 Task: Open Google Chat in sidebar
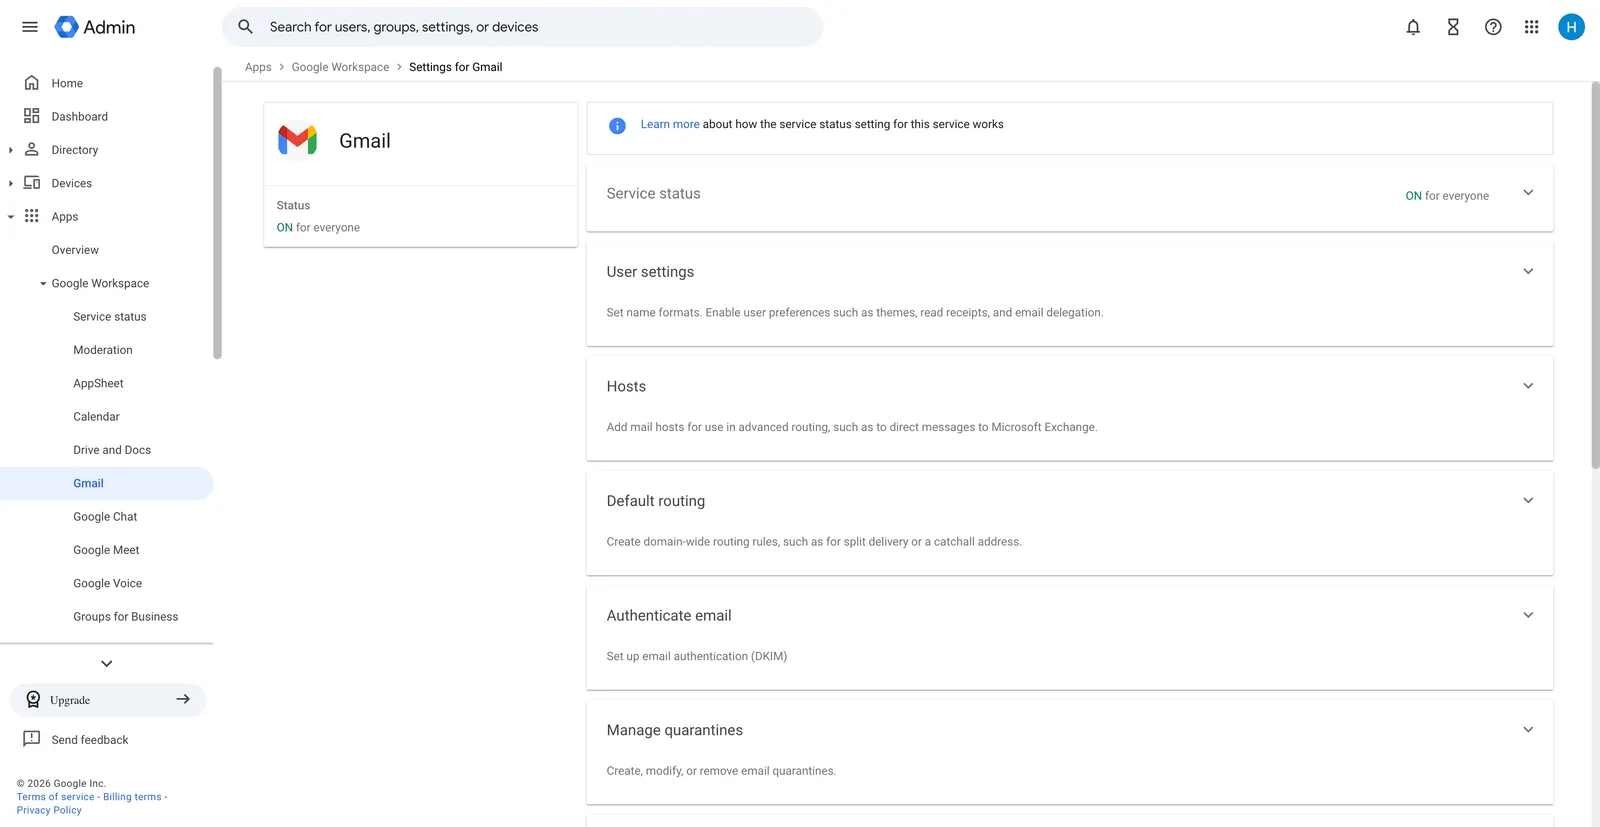[106, 517]
